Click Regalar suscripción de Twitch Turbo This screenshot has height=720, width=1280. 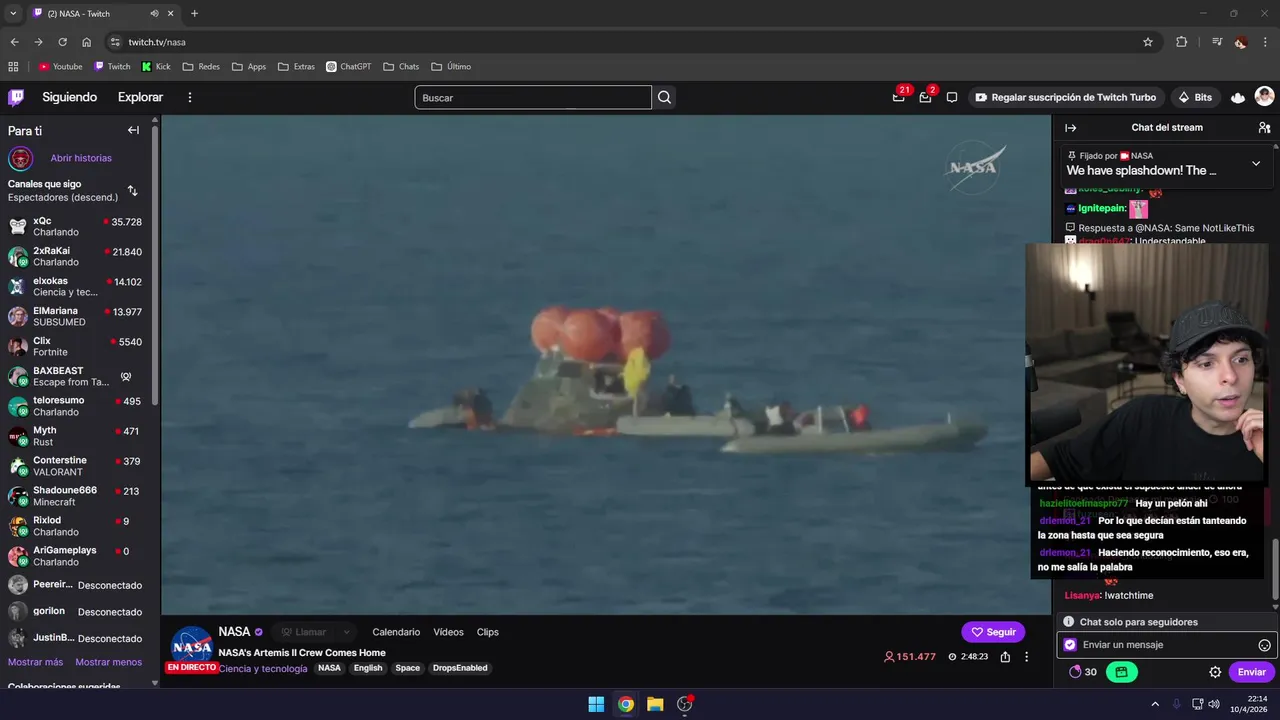pyautogui.click(x=1065, y=97)
